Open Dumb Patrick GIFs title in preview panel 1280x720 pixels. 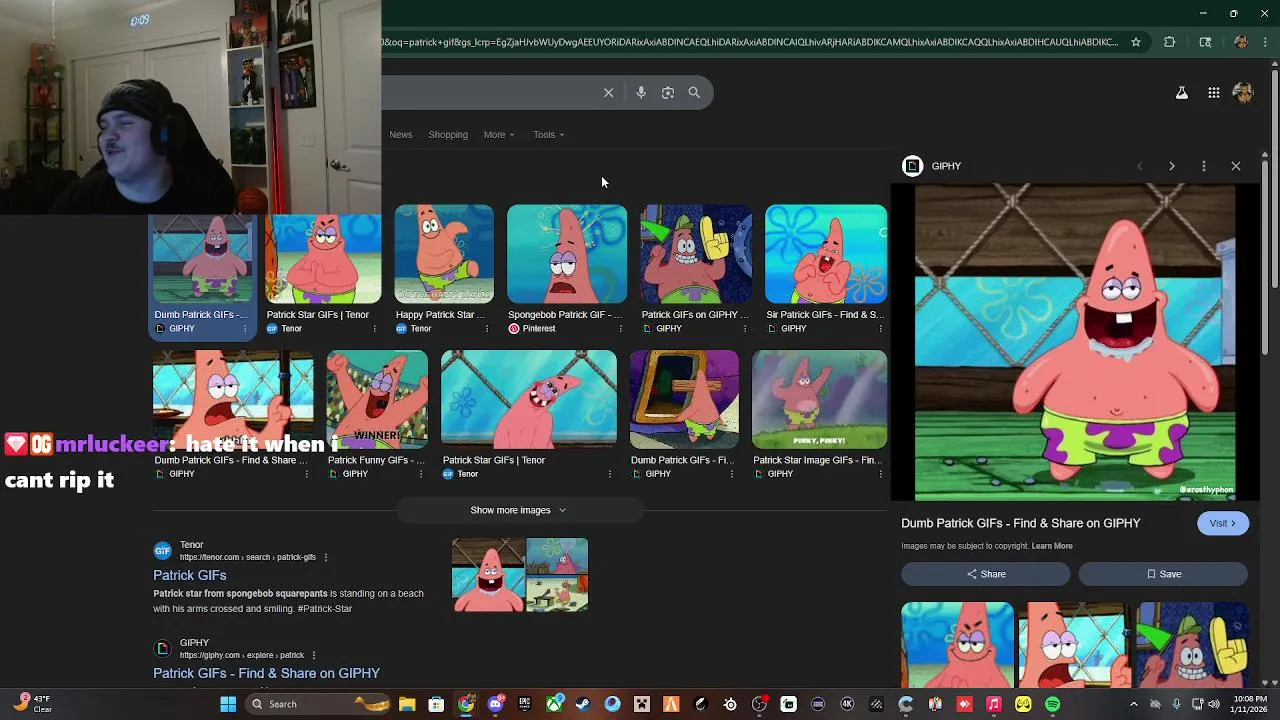(1020, 523)
